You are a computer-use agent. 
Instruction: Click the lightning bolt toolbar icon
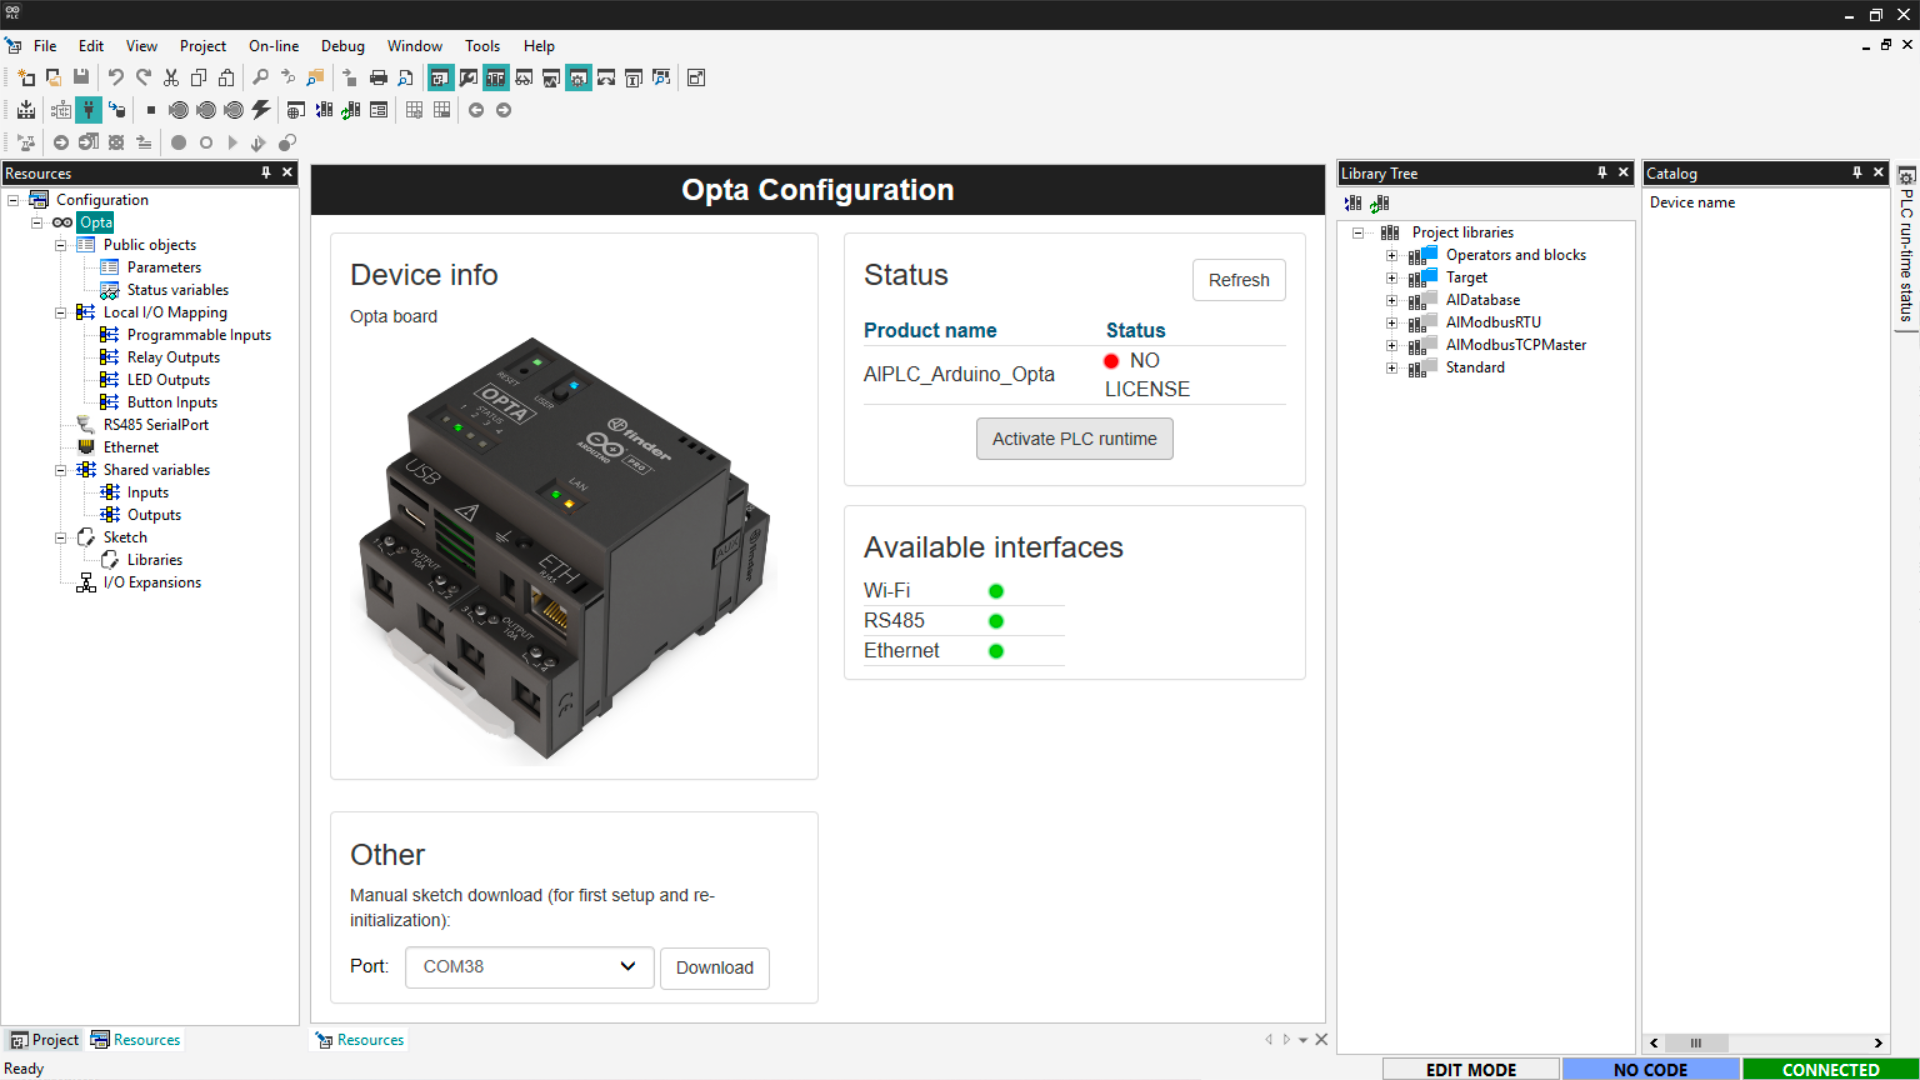click(261, 110)
